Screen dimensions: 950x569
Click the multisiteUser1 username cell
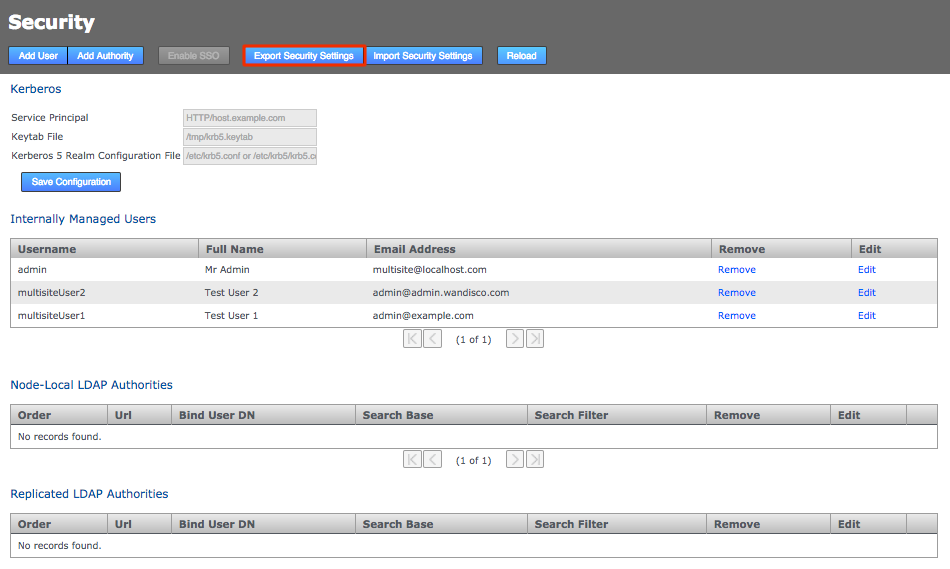pyautogui.click(x=51, y=316)
